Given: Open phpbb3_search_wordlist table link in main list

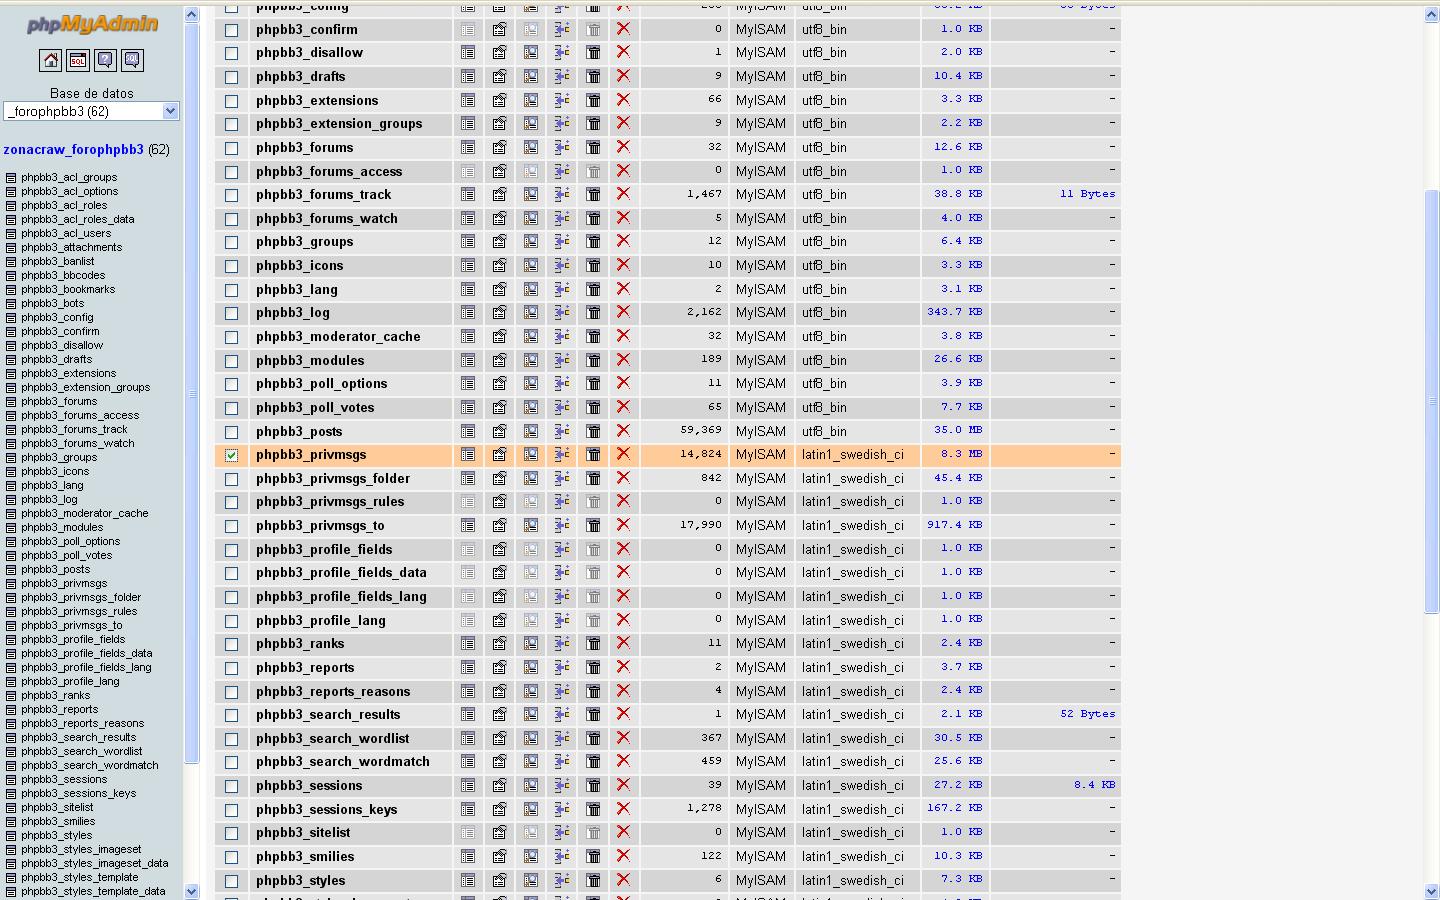Looking at the screenshot, I should [x=332, y=738].
